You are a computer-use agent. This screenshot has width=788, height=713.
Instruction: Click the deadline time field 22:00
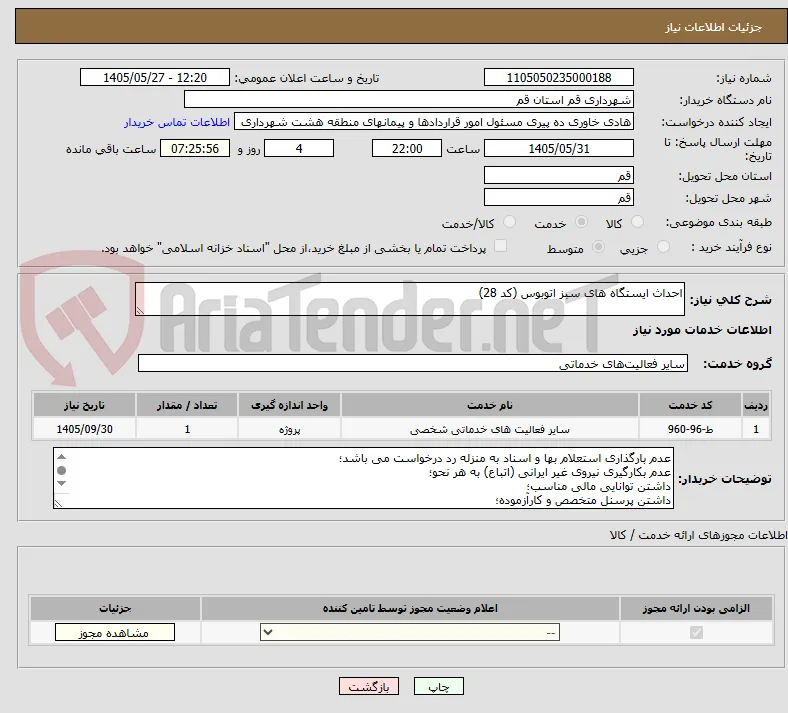tap(407, 149)
